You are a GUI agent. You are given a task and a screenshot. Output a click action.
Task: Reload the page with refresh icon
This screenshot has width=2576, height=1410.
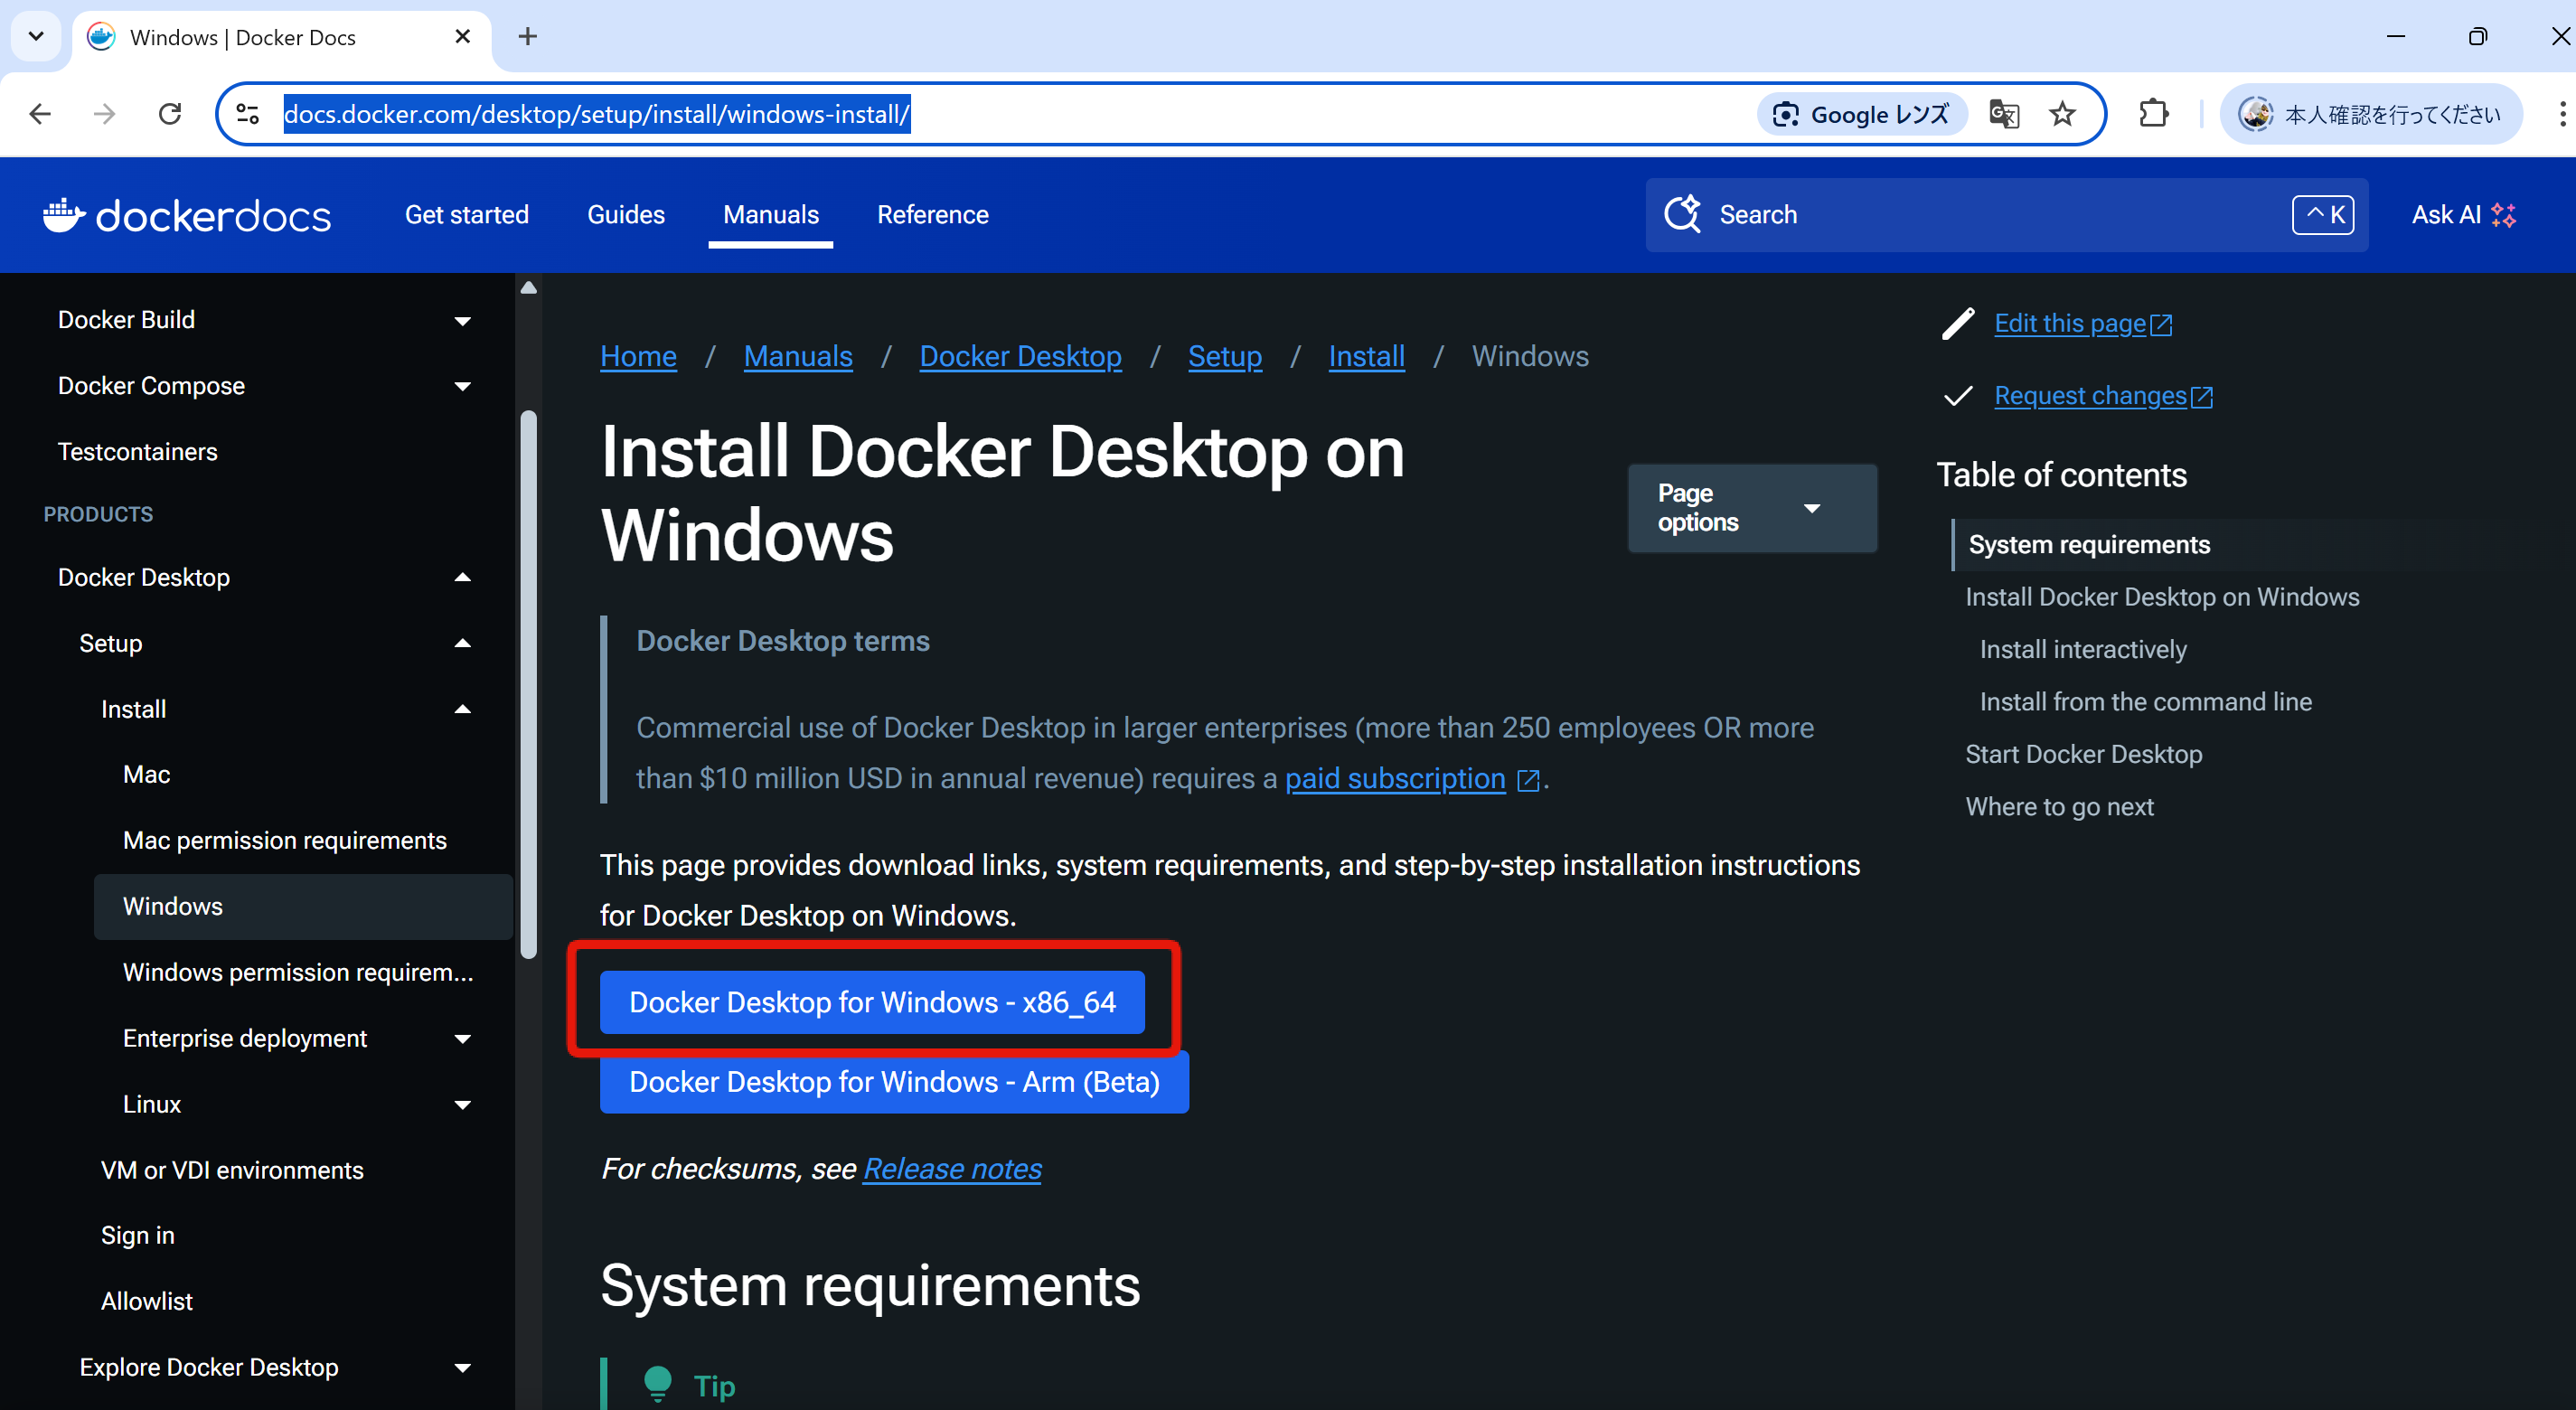(170, 114)
